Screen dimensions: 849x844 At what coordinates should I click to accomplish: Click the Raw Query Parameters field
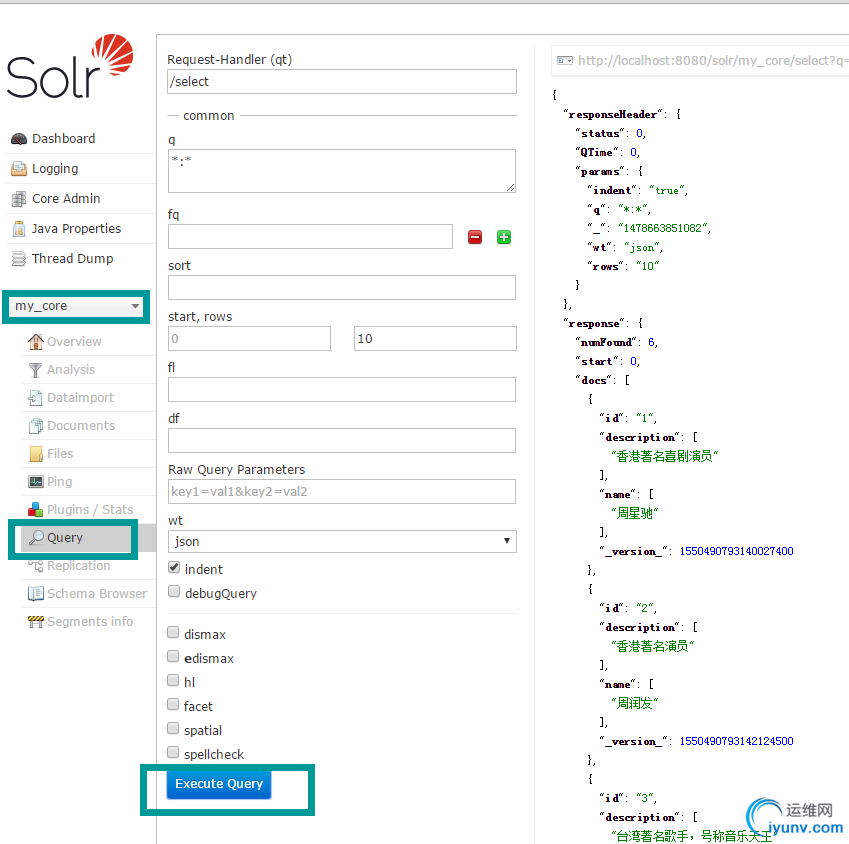342,492
